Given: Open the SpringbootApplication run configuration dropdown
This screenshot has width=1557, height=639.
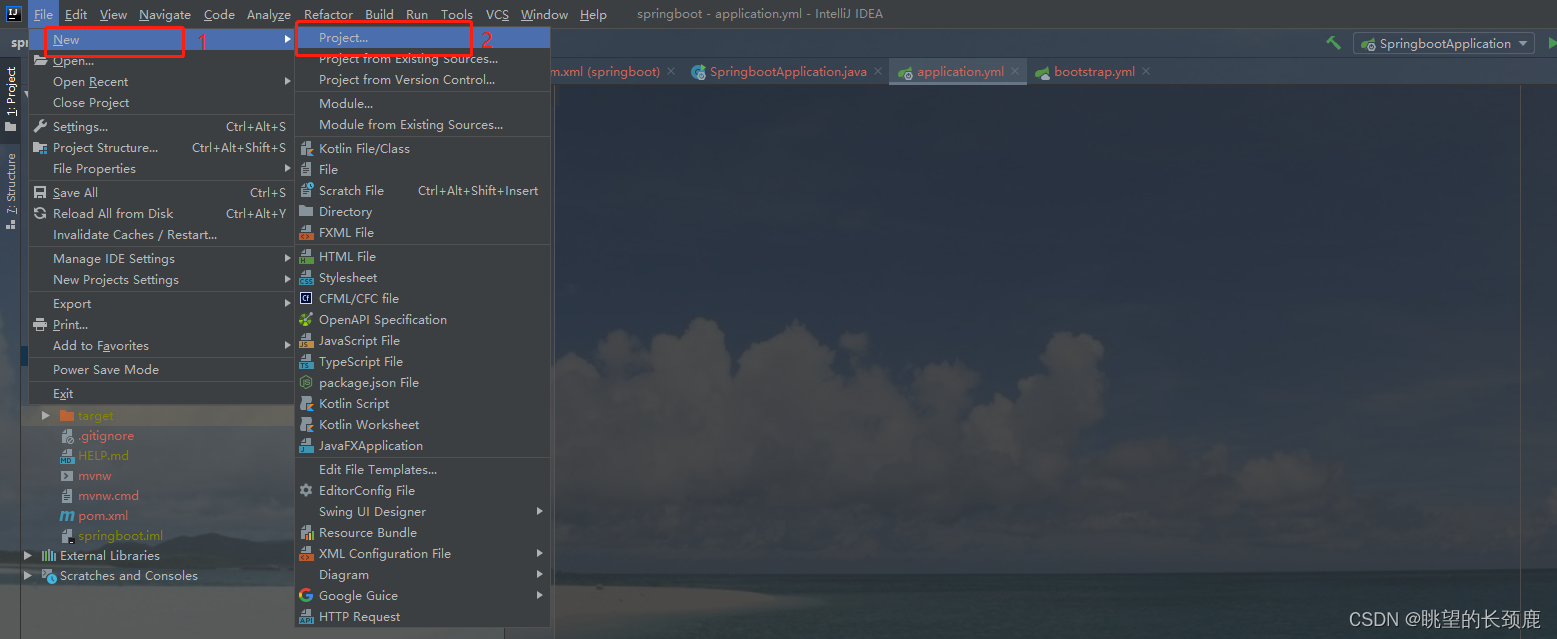Looking at the screenshot, I should [x=1443, y=43].
